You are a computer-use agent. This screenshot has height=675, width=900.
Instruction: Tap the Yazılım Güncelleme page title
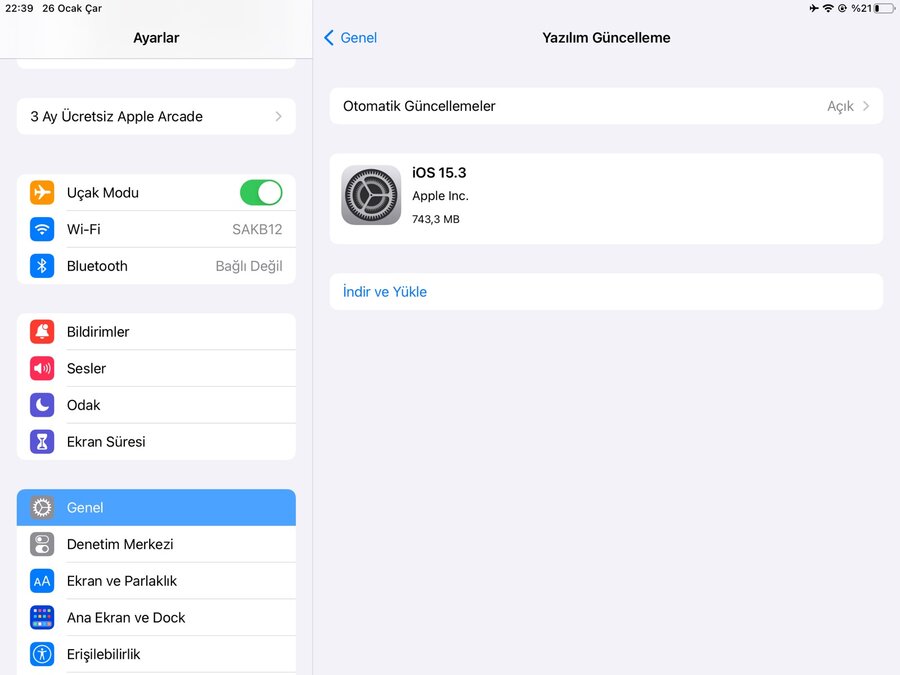coord(606,38)
